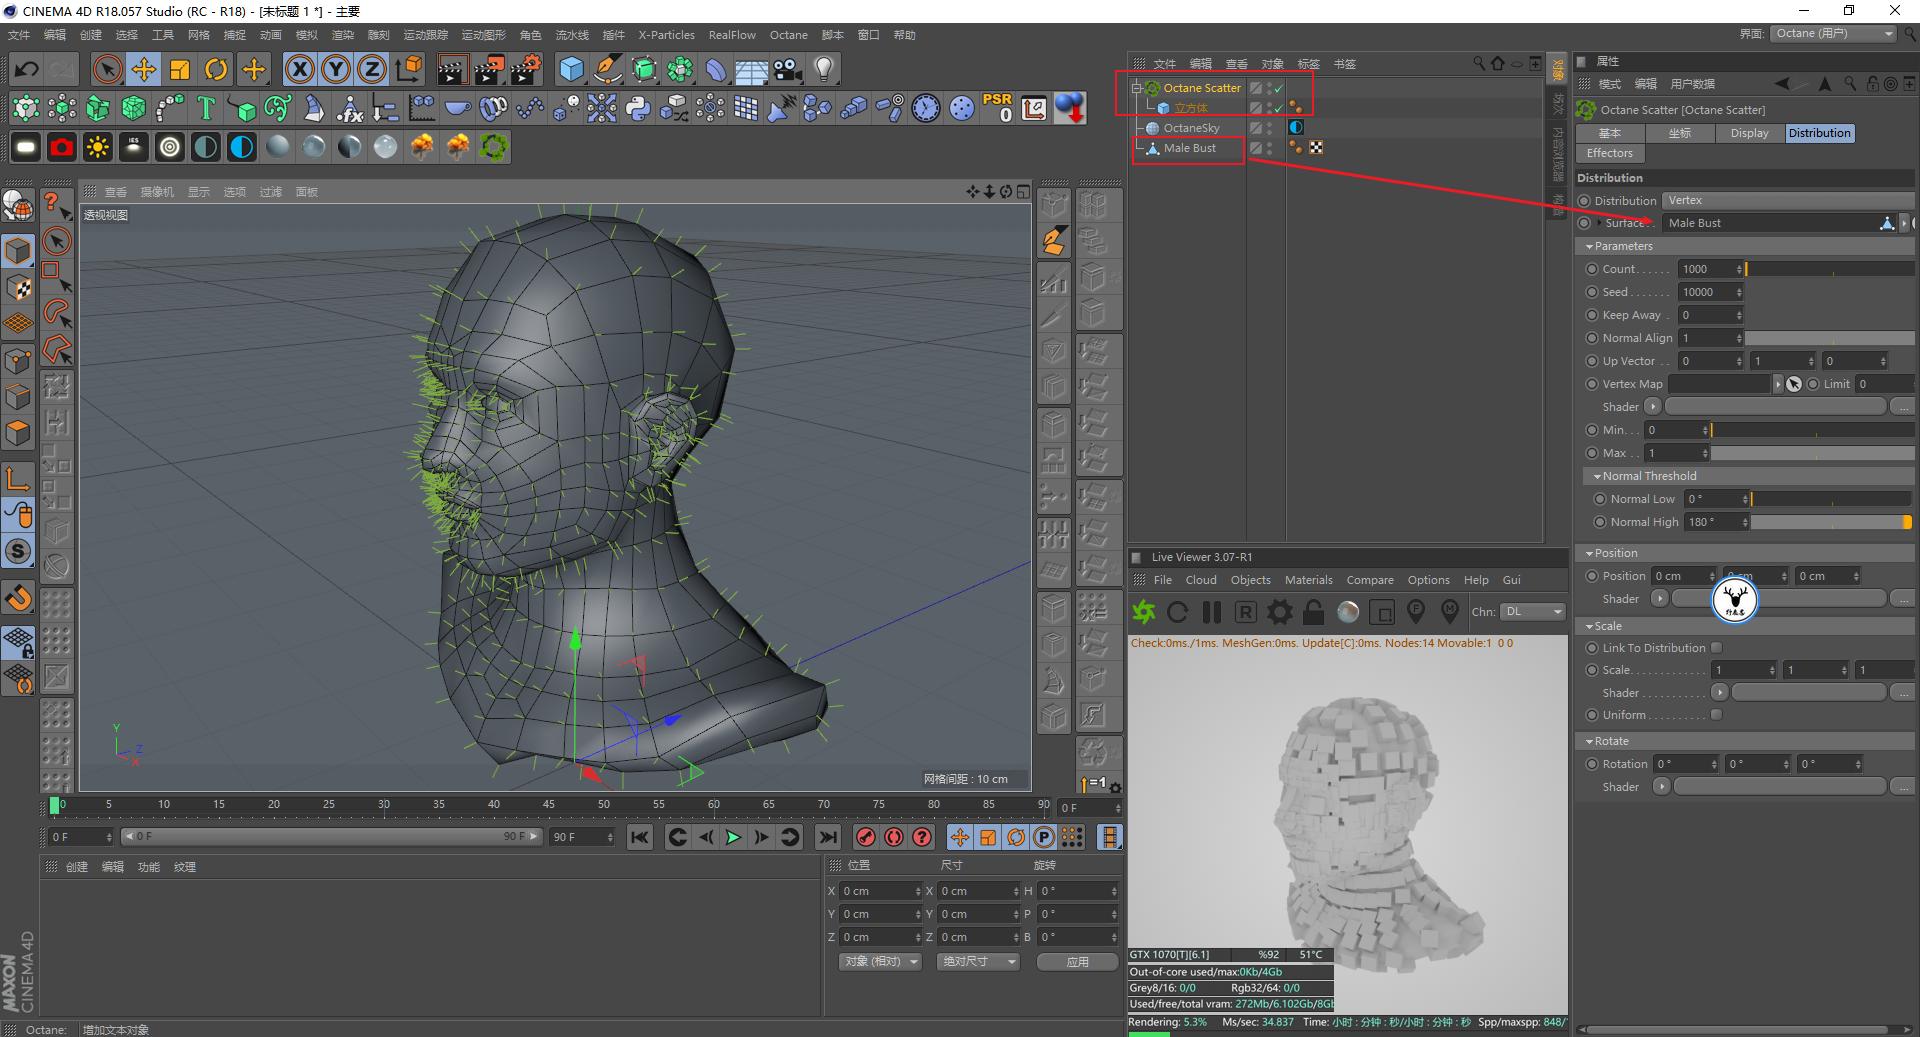The image size is (1920, 1037).
Task: Open the Octane menu in menu bar
Action: [x=788, y=35]
